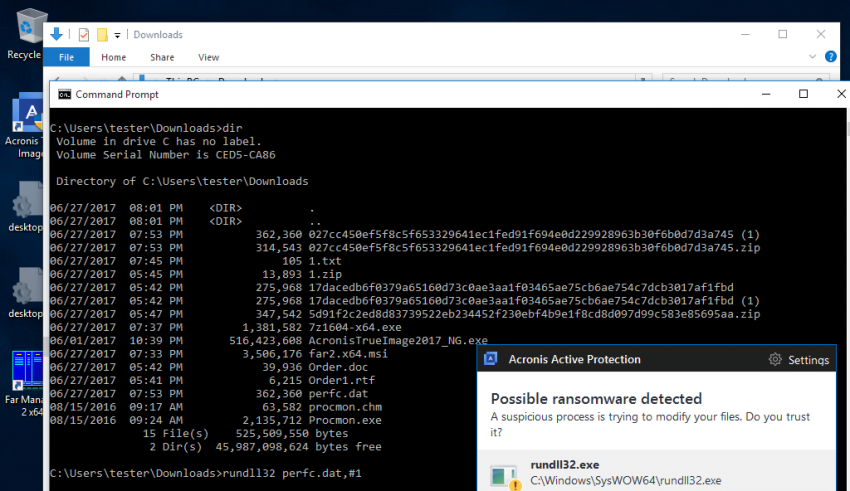Click AcronisTrueImage2017_NG.exe entry in listing
Screen dimensions: 850x491
398,340
